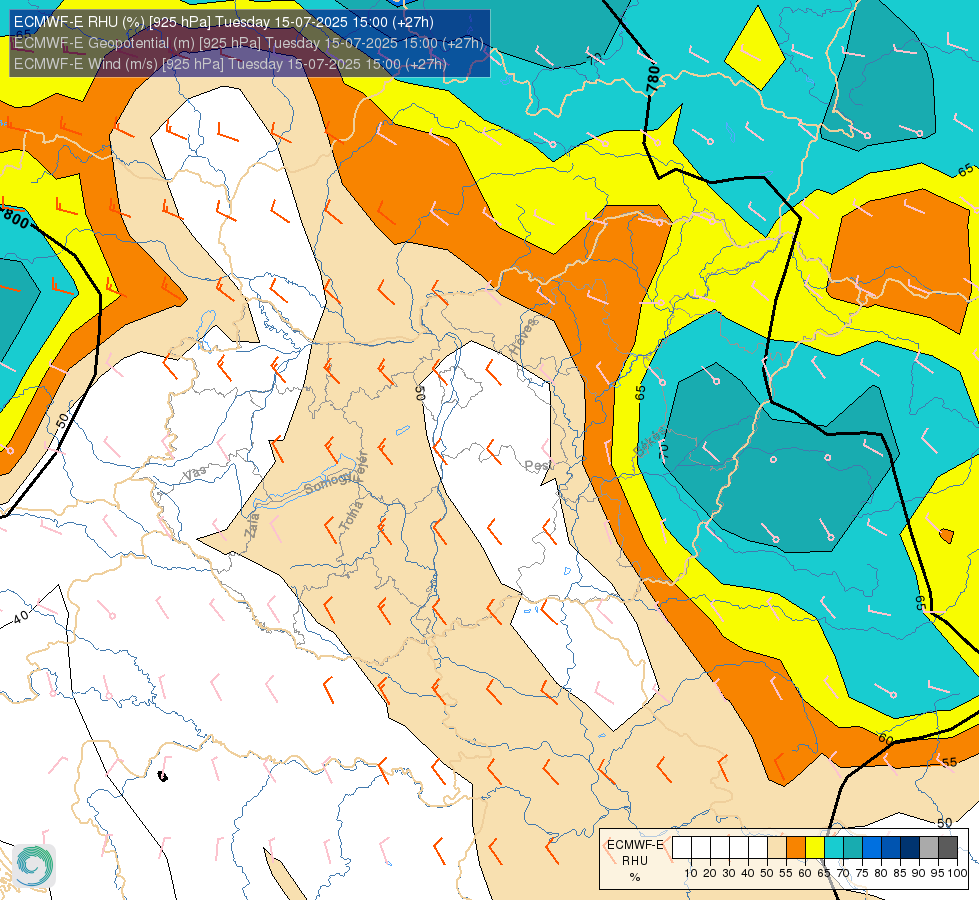Pick the dark gray 95-100 legend swatch
The height and width of the screenshot is (900, 979).
[x=948, y=848]
